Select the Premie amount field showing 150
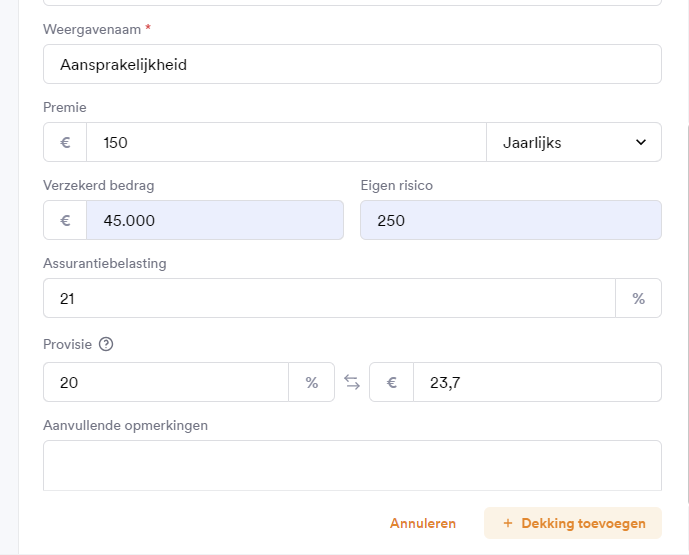Image resolution: width=689 pixels, height=555 pixels. pos(286,142)
